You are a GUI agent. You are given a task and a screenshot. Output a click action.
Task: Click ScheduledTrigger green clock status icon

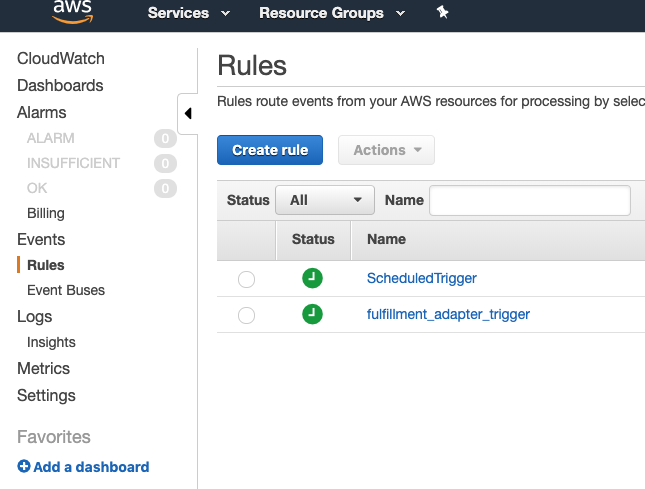click(x=312, y=278)
